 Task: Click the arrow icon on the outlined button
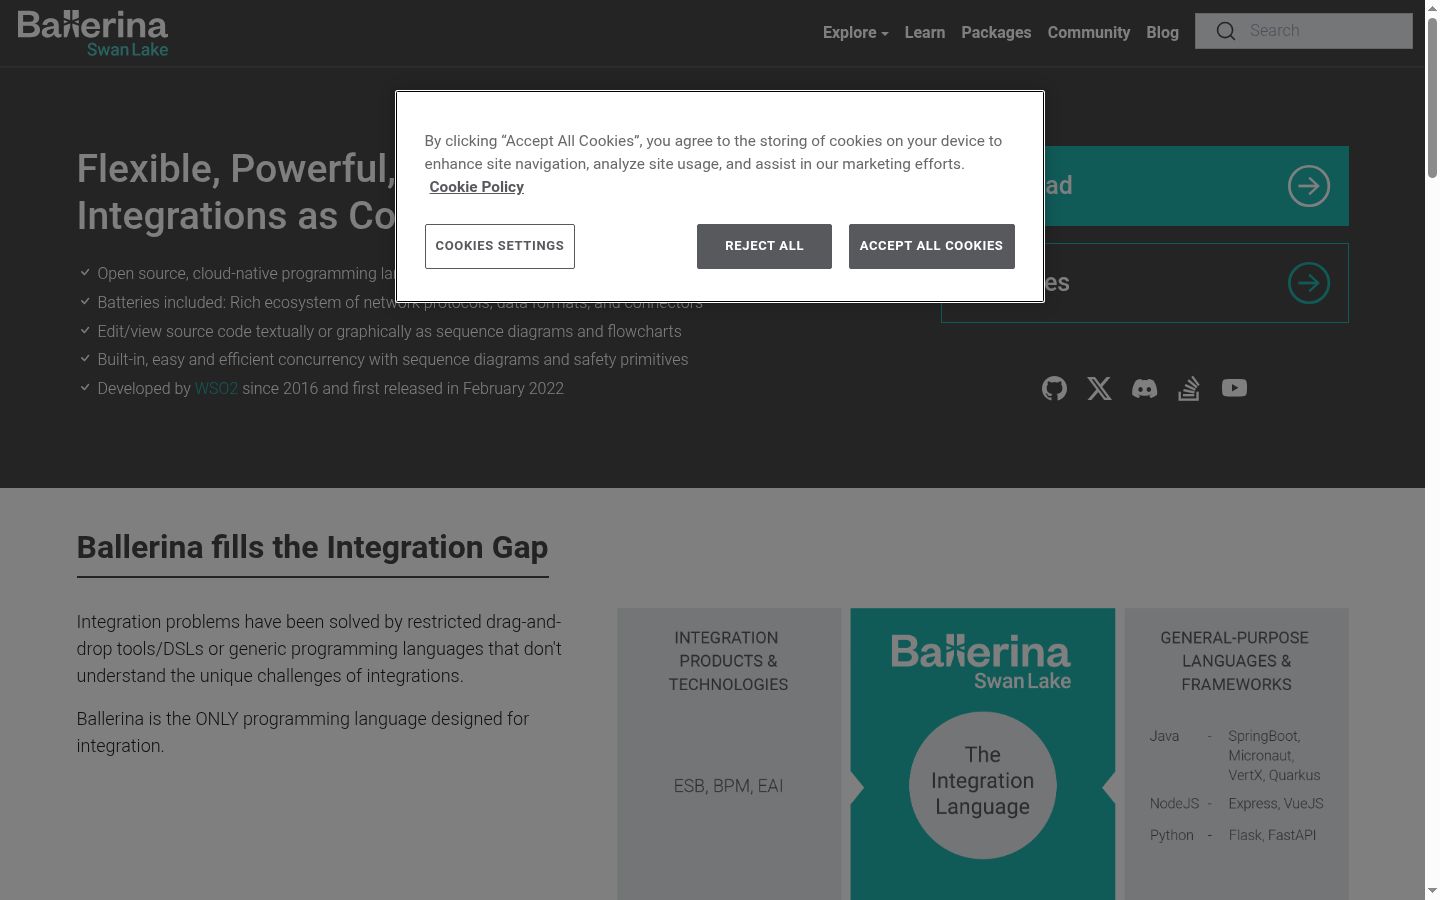(x=1308, y=283)
